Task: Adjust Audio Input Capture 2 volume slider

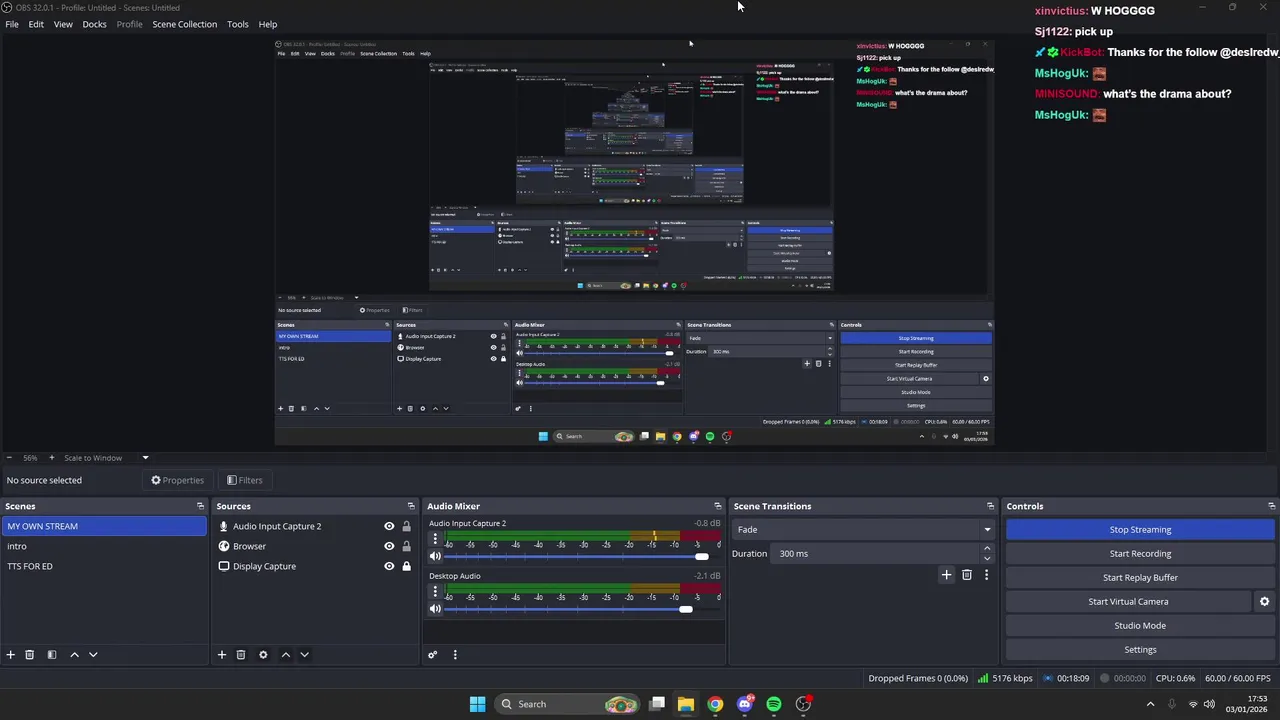Action: click(x=701, y=557)
